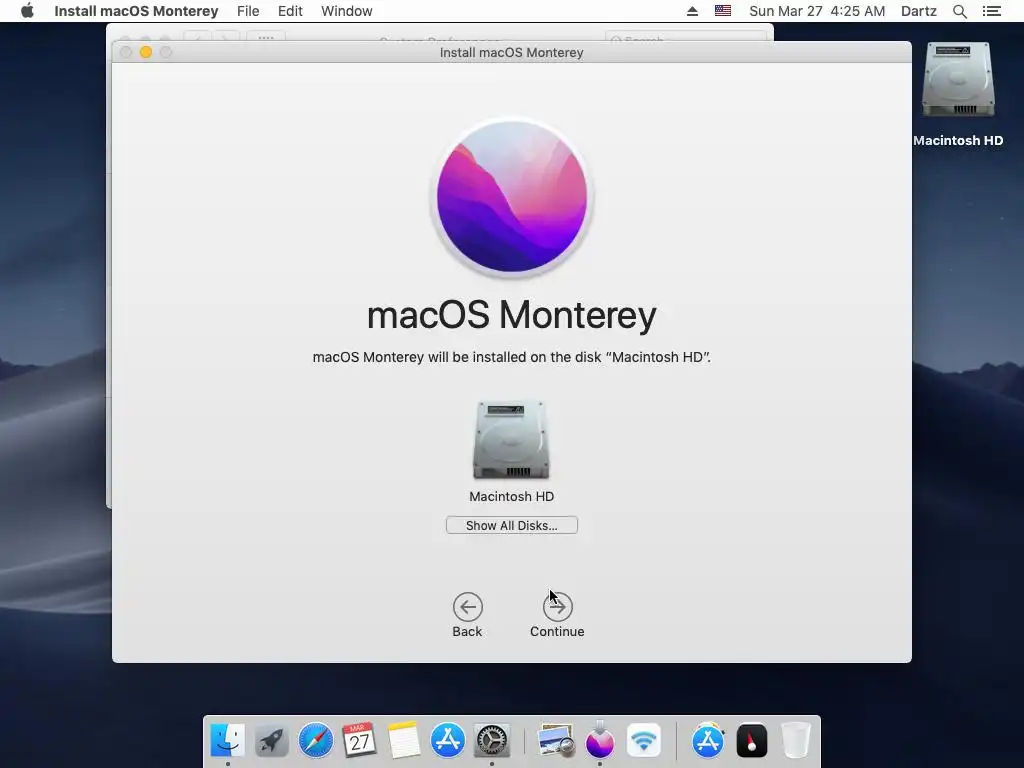Click the 'macOS Monterey' heading text
This screenshot has height=768, width=1024.
511,315
